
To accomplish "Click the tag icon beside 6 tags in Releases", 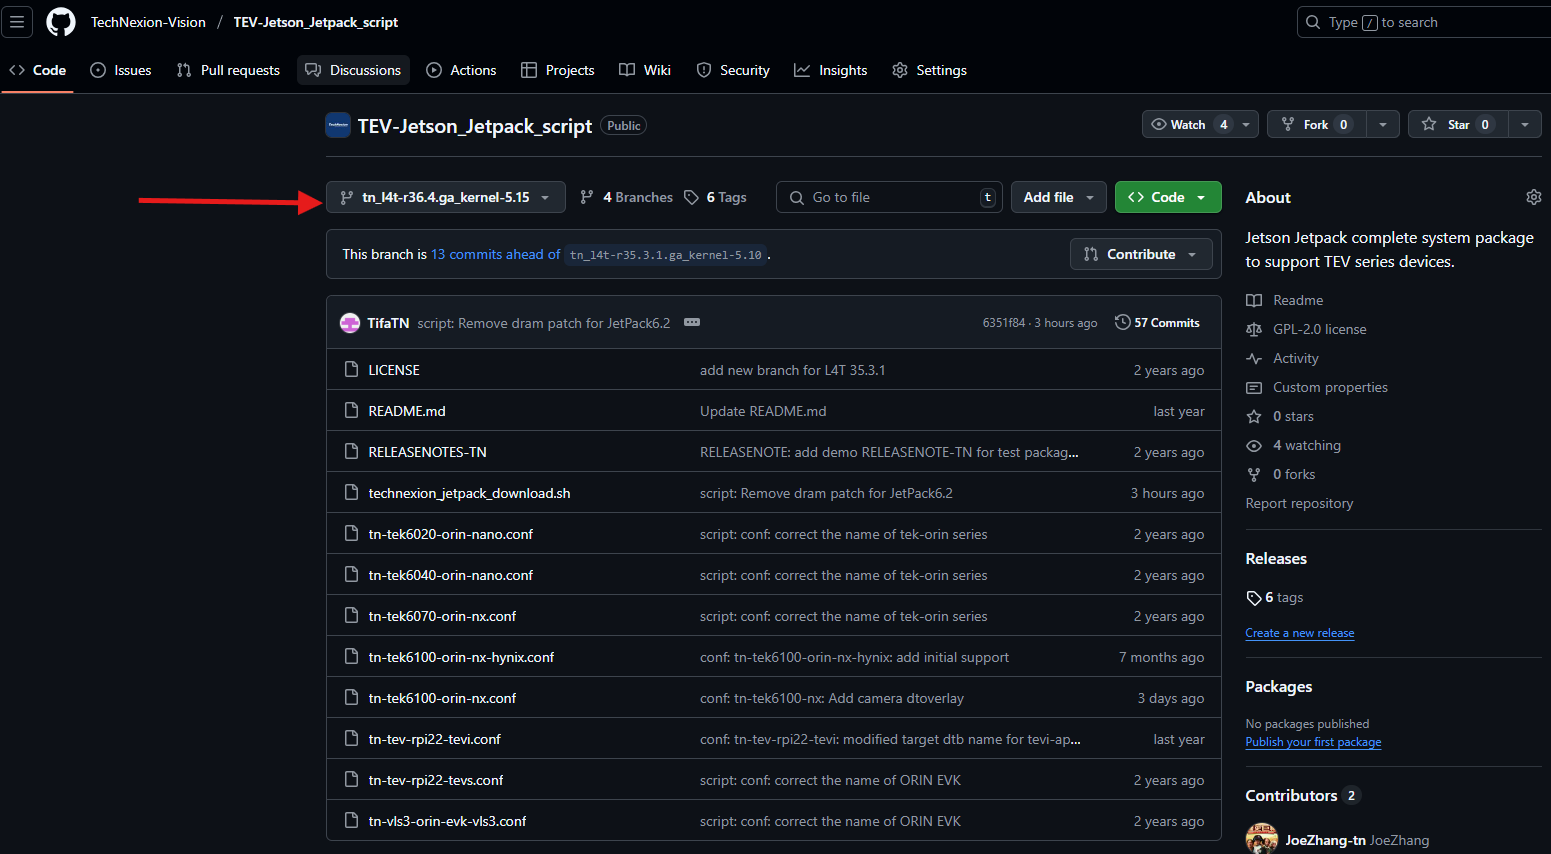I will [x=1254, y=598].
